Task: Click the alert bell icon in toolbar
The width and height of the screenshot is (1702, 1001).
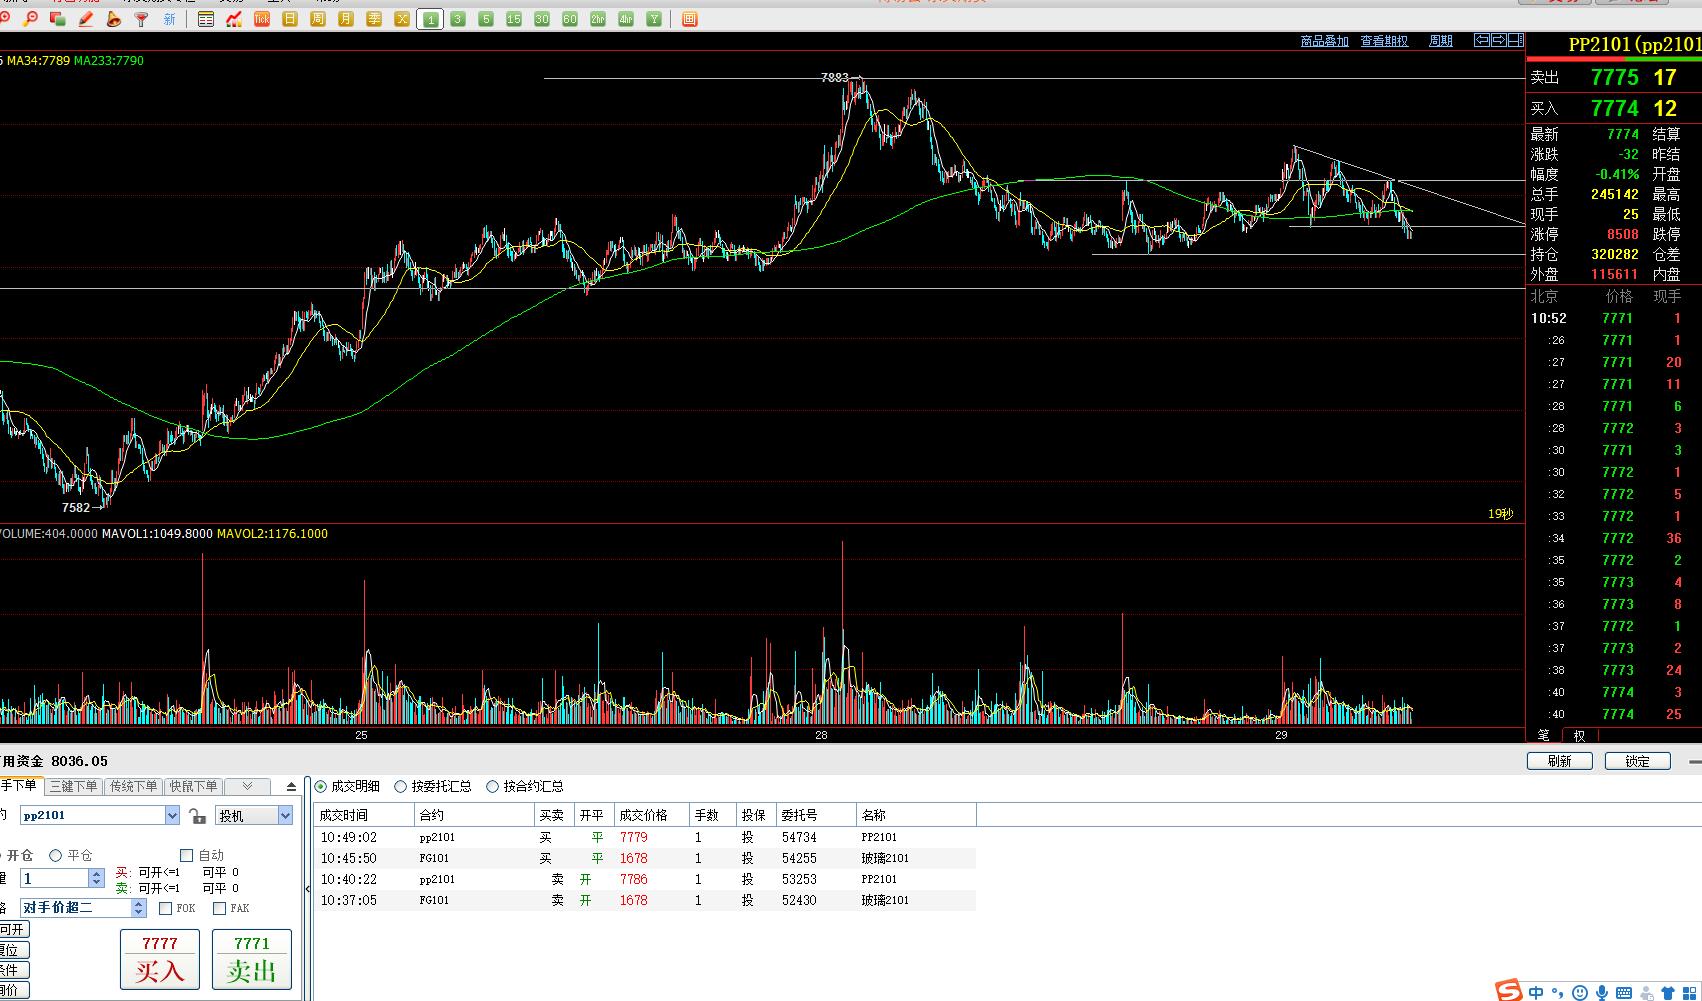Action: (x=113, y=19)
